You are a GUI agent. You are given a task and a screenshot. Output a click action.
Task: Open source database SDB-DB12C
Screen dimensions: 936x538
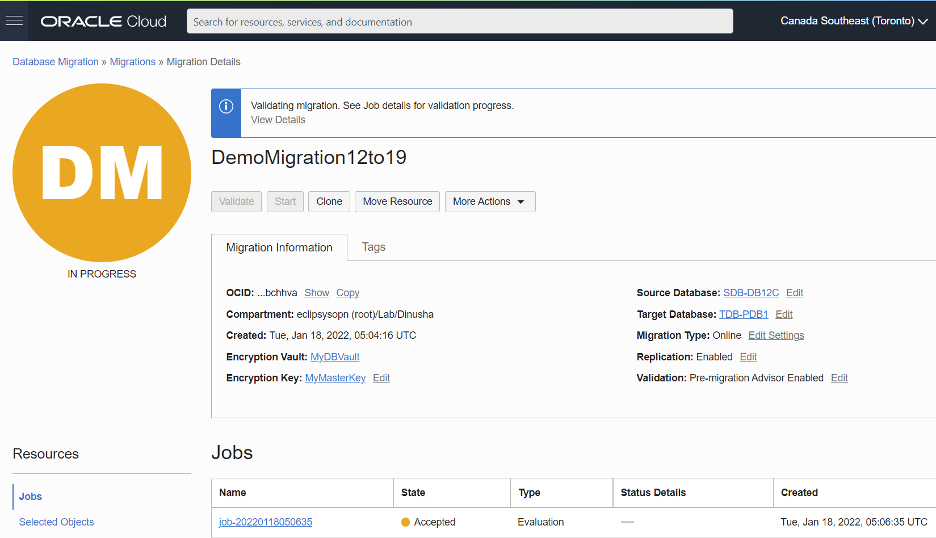(x=751, y=293)
